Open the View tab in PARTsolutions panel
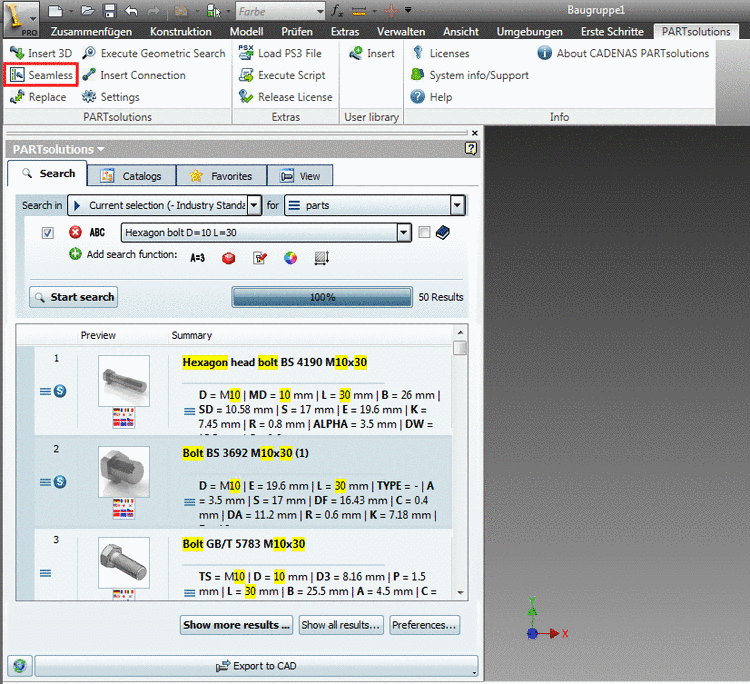The height and width of the screenshot is (684, 750). pos(300,176)
